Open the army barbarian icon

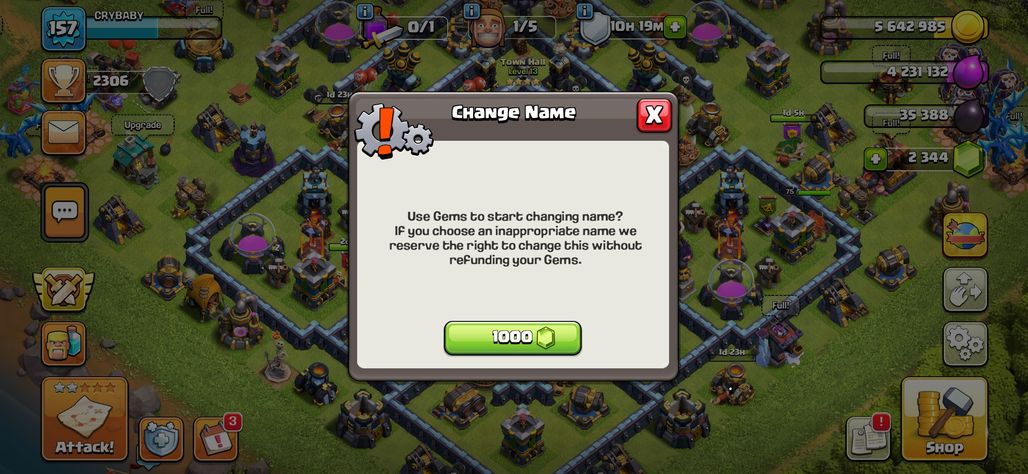[x=64, y=344]
